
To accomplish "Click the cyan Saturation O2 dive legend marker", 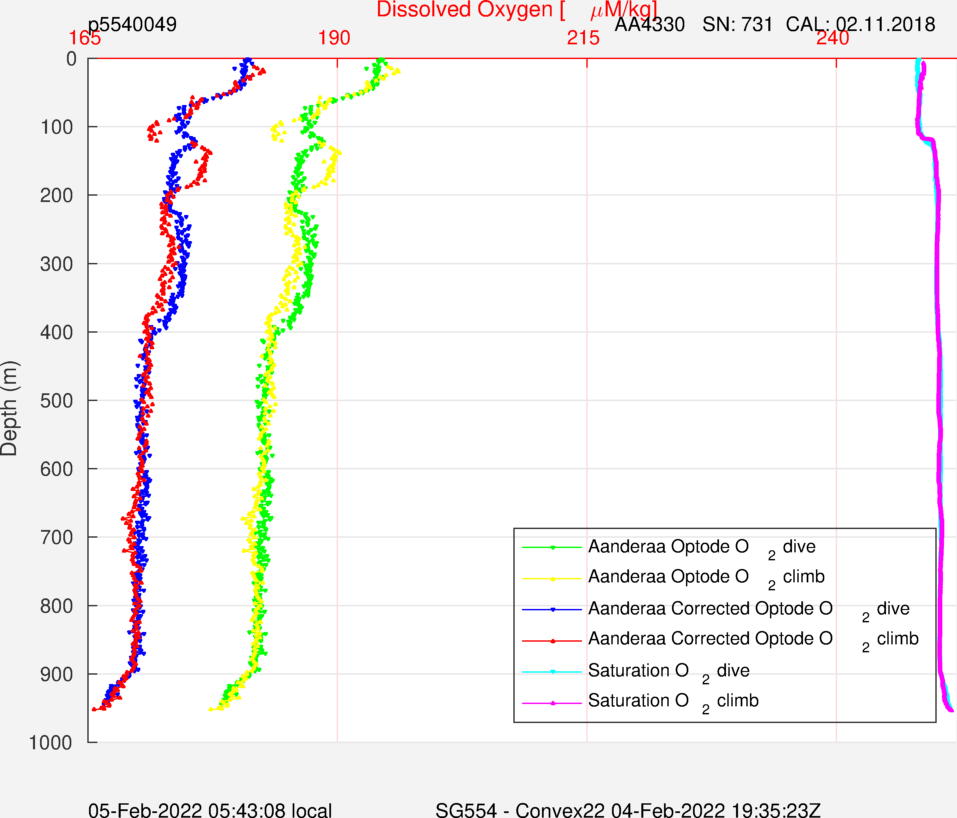I will click(x=552, y=671).
